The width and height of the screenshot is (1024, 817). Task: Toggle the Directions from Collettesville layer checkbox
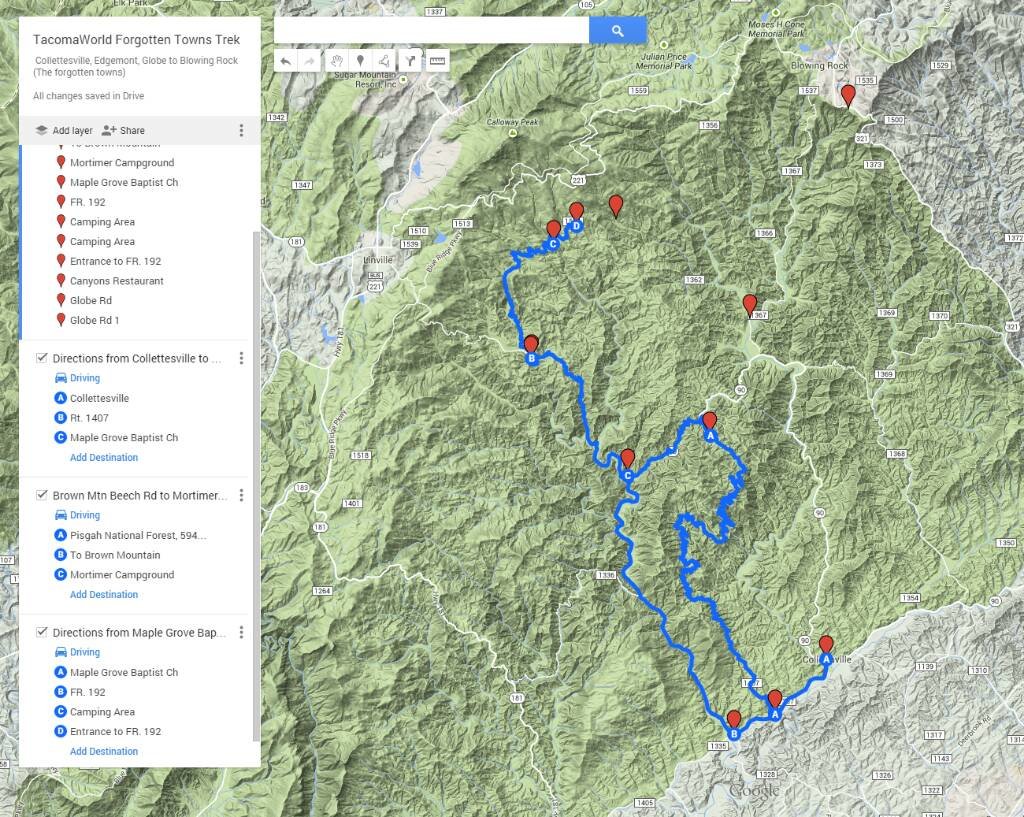42,358
